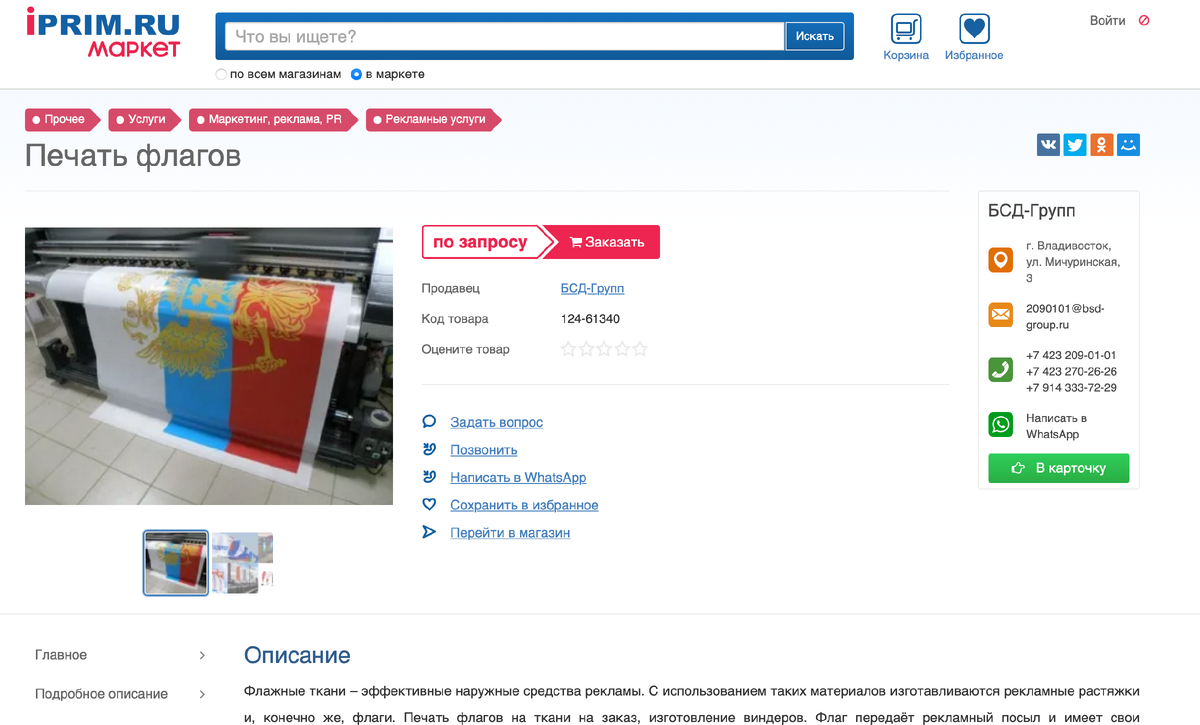This screenshot has width=1200, height=725.
Task: Click the БСД-Групп seller card title
Action: coord(1031,210)
